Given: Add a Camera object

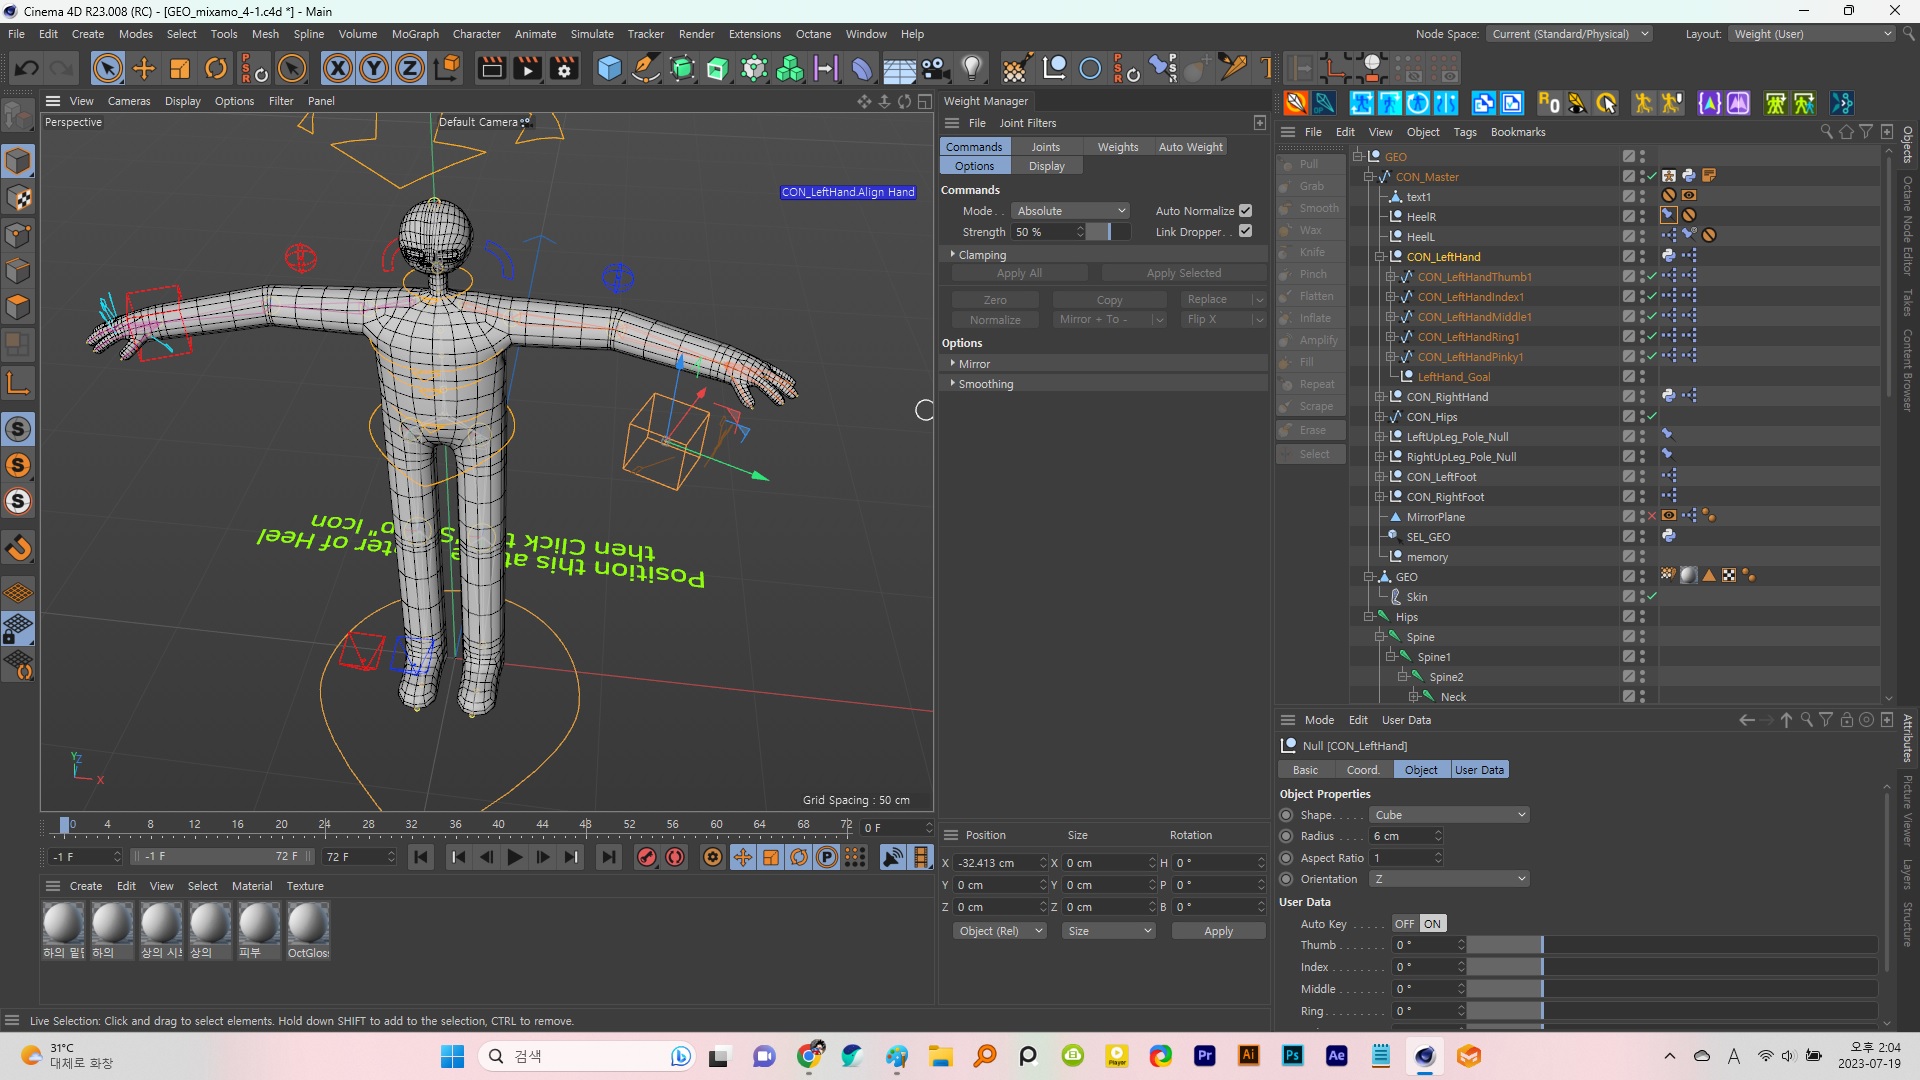Looking at the screenshot, I should pyautogui.click(x=934, y=68).
